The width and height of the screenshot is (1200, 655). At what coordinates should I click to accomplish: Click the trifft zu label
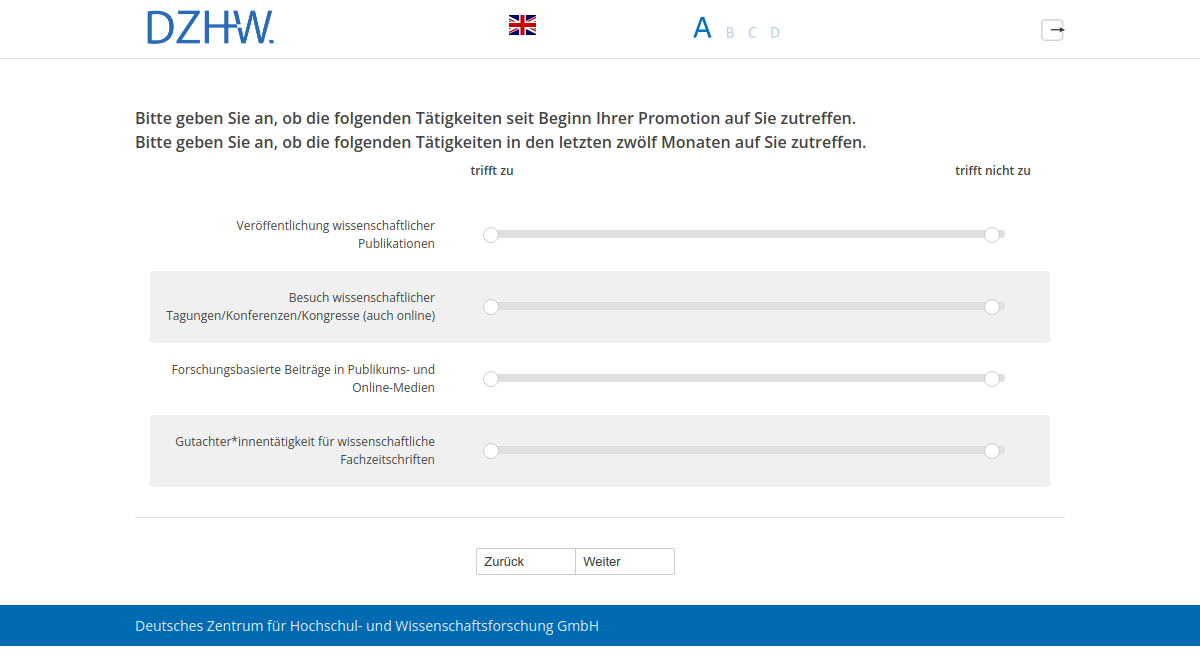tap(492, 170)
